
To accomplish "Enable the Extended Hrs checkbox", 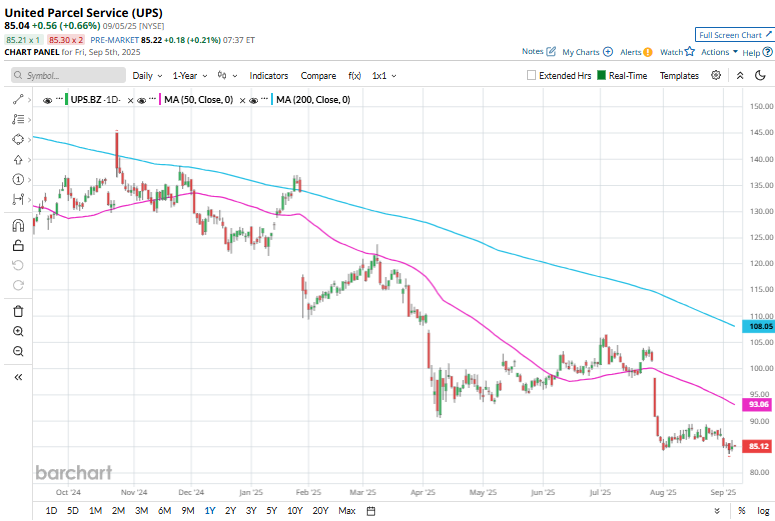I will point(531,75).
